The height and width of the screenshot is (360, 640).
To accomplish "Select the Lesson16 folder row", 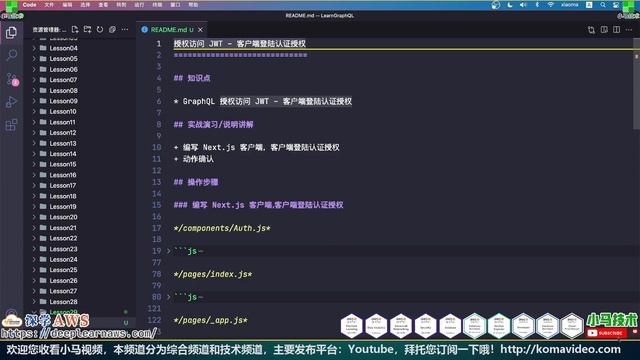I will pos(80,175).
